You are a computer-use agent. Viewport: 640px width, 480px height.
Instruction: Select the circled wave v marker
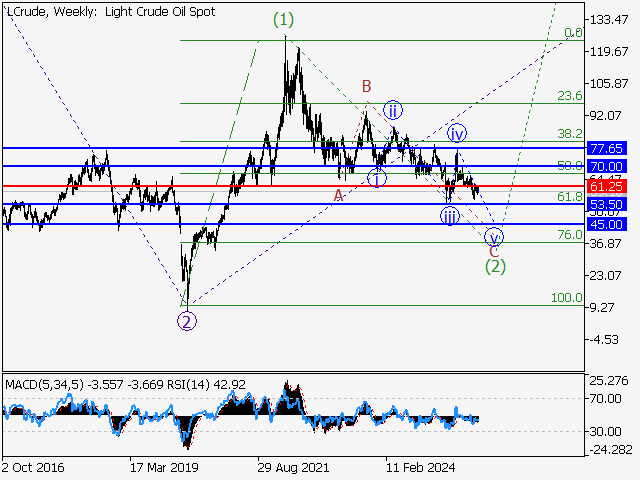coord(493,237)
